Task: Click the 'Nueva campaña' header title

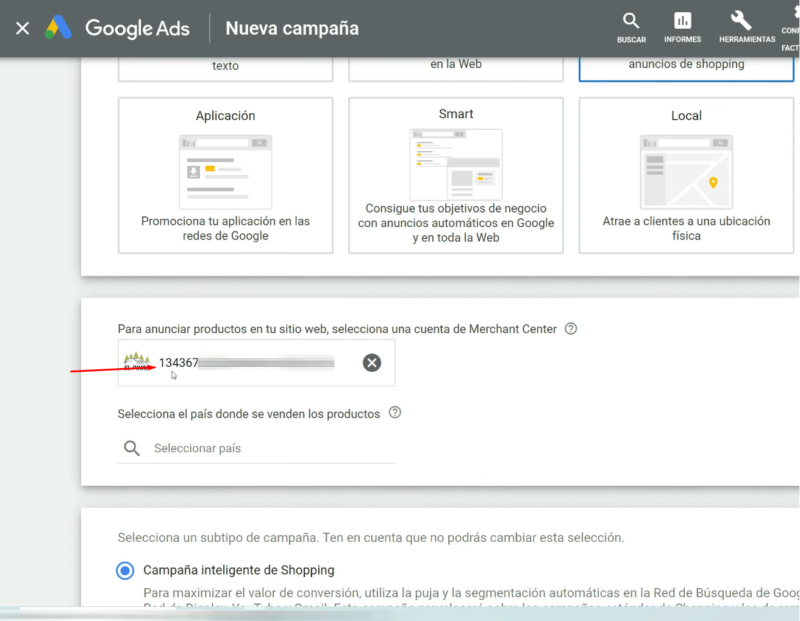Action: (292, 29)
